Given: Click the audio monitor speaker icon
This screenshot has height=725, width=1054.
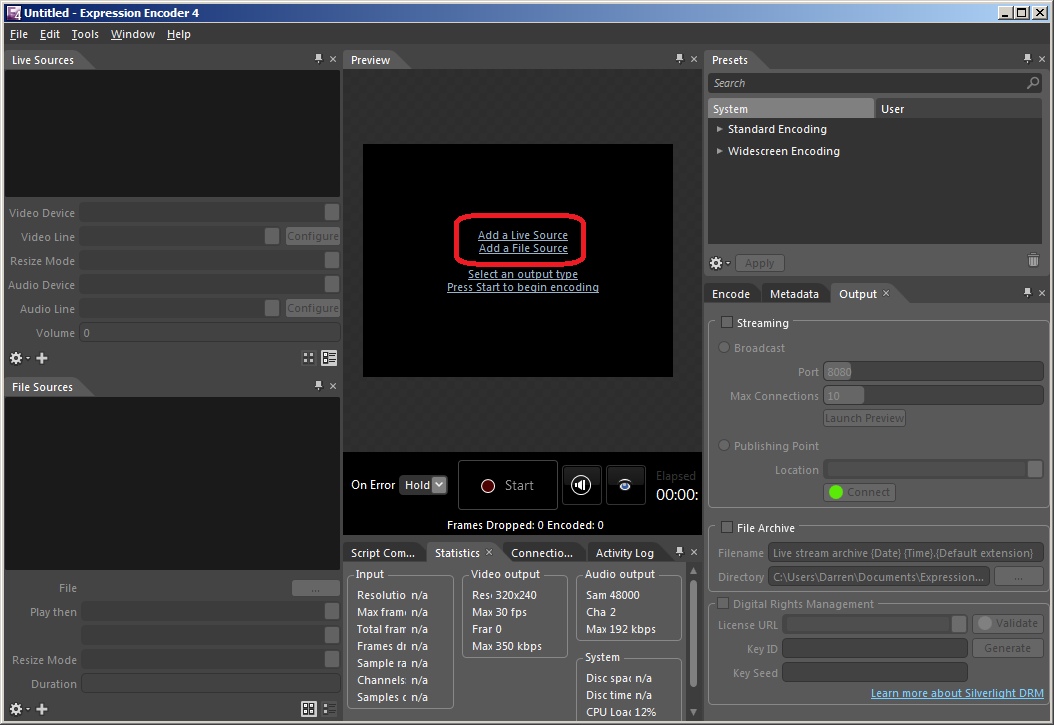Looking at the screenshot, I should point(581,485).
